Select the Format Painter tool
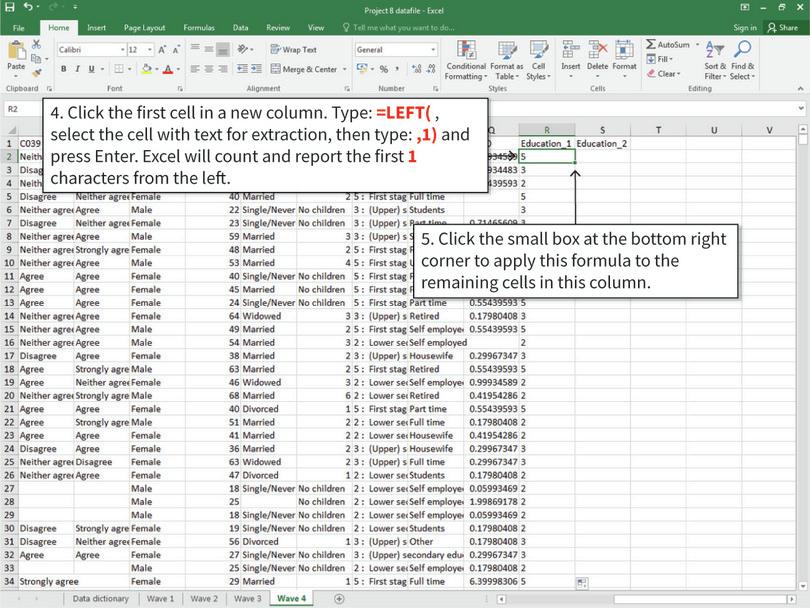 tap(35, 73)
